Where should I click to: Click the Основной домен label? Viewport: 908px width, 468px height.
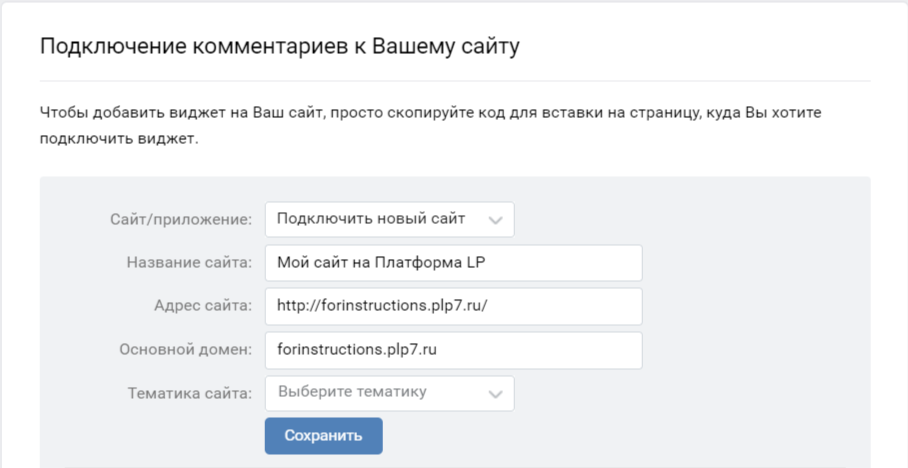pyautogui.click(x=184, y=350)
